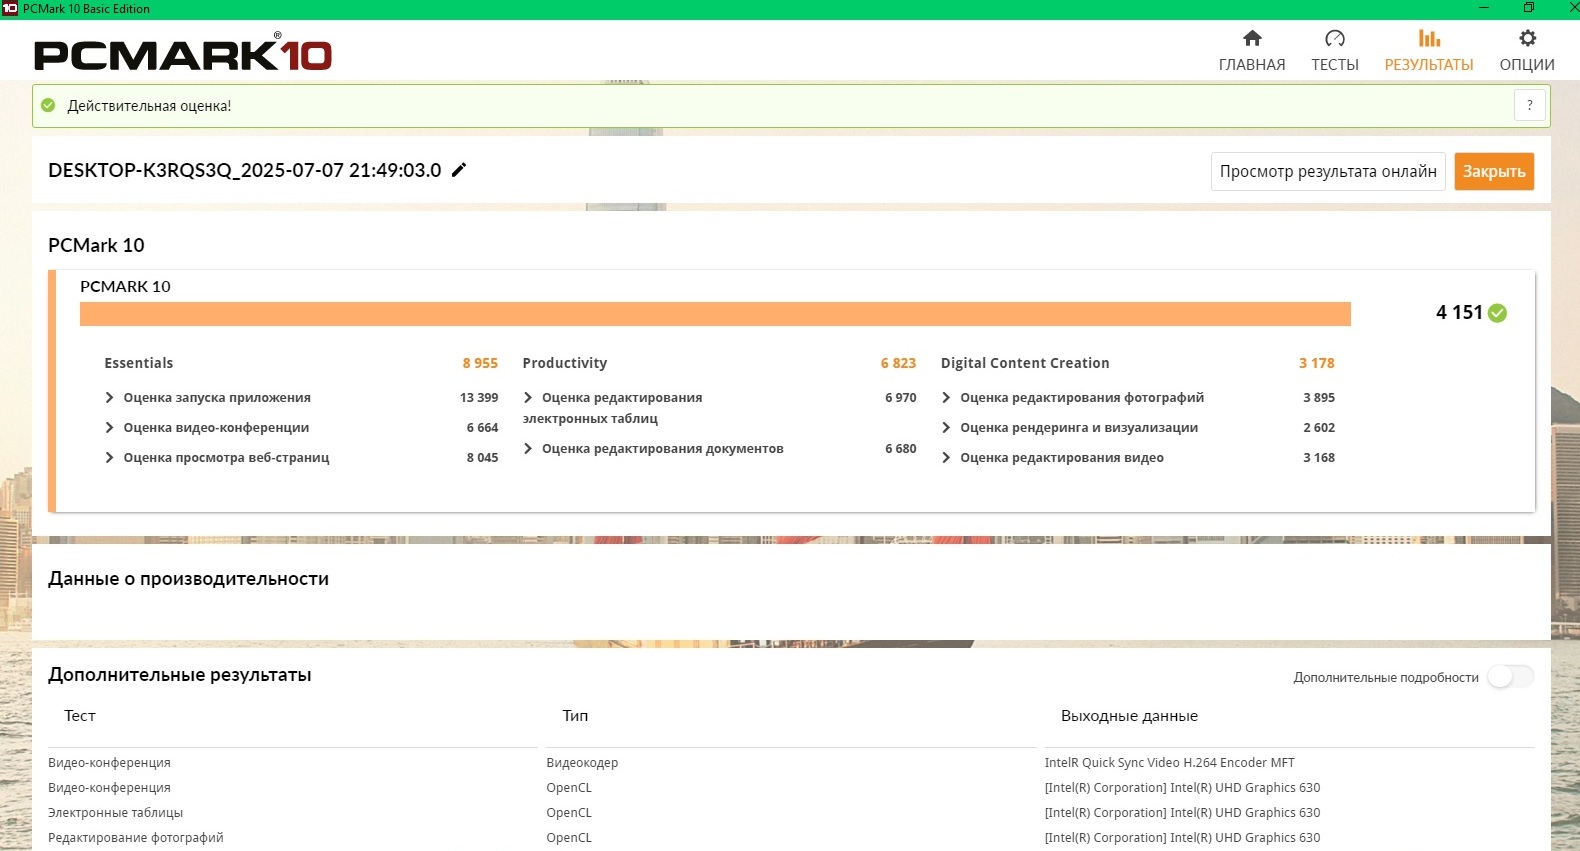Click the Digital Content Creation heading
Screen dimensions: 1580x851
(1025, 363)
